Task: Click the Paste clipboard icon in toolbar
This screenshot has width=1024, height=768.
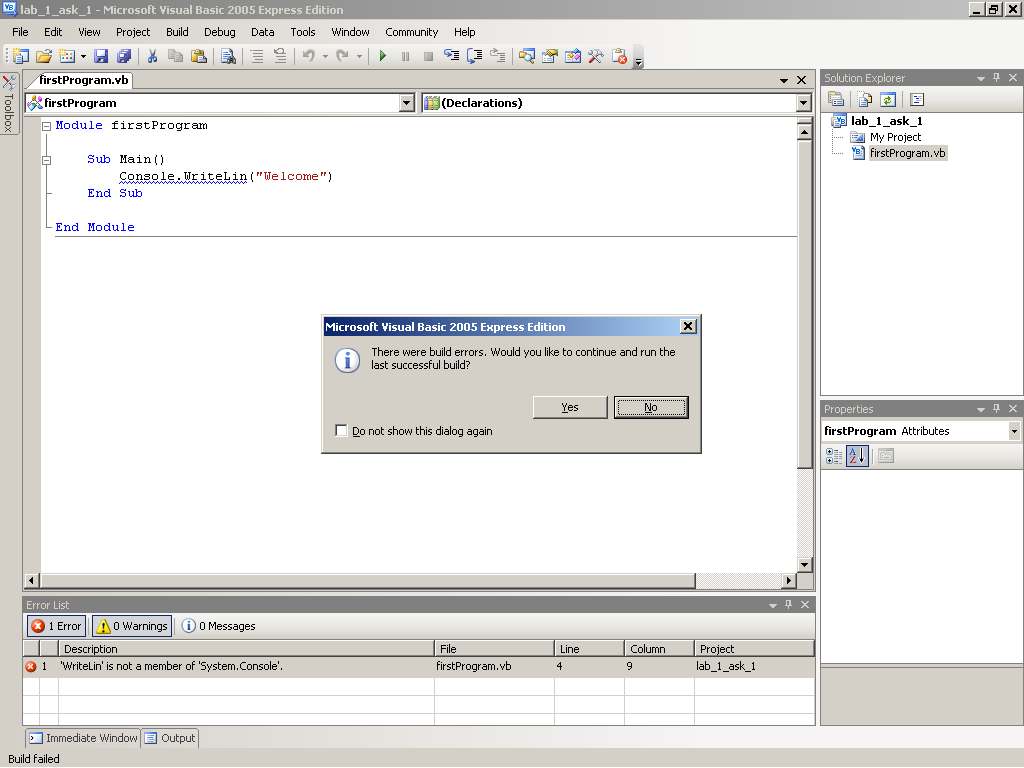Action: tap(199, 56)
